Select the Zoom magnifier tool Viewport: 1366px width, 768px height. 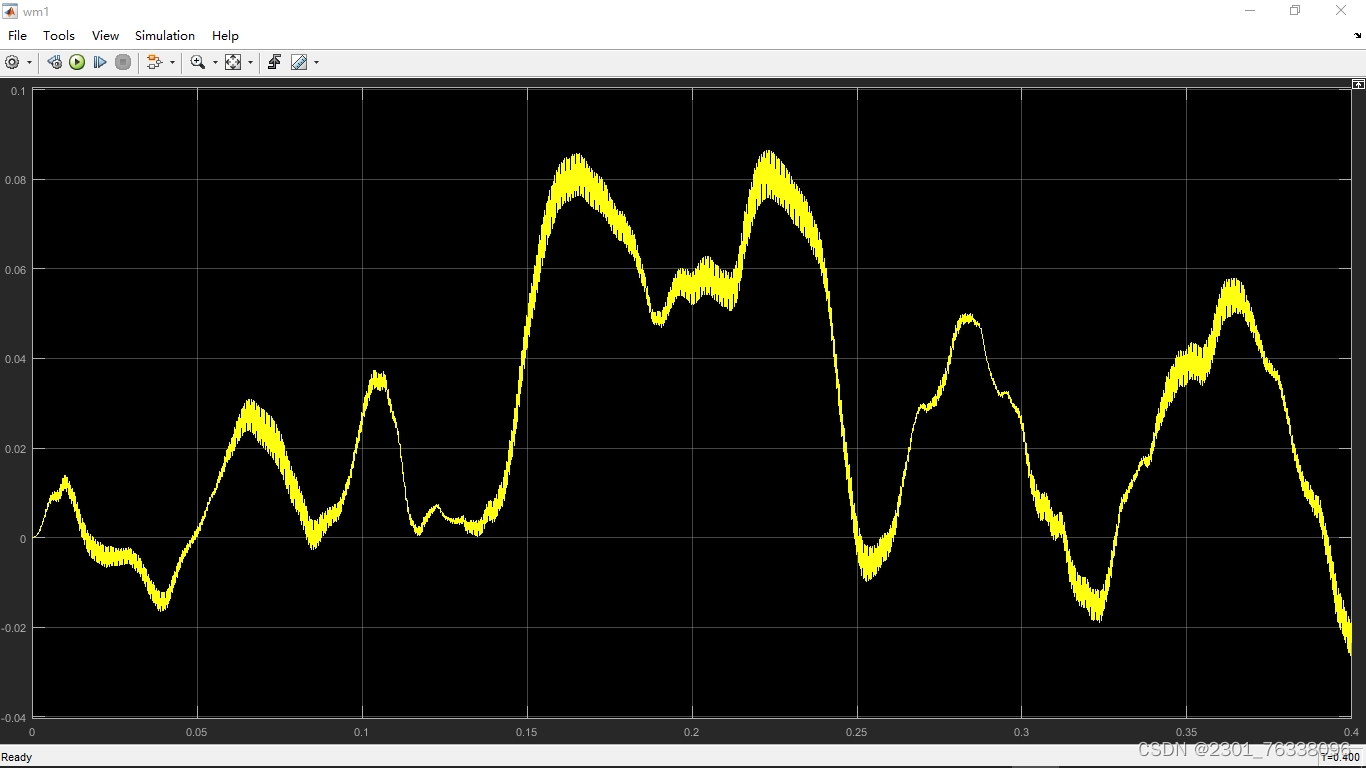[x=197, y=62]
